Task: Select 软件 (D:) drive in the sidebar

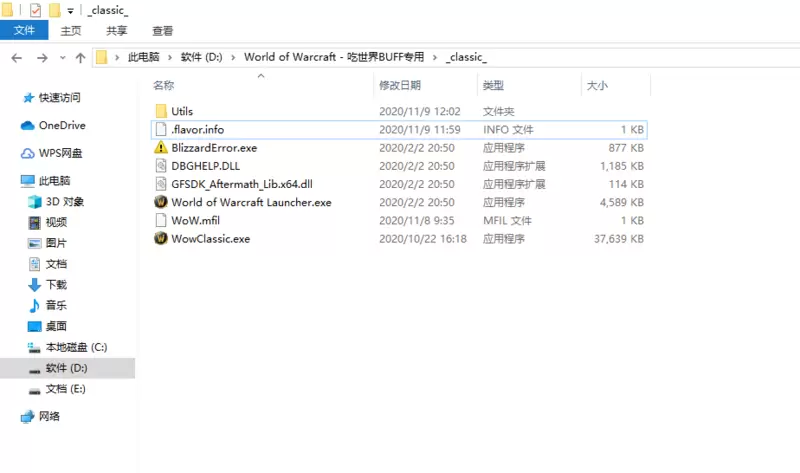Action: click(x=67, y=368)
